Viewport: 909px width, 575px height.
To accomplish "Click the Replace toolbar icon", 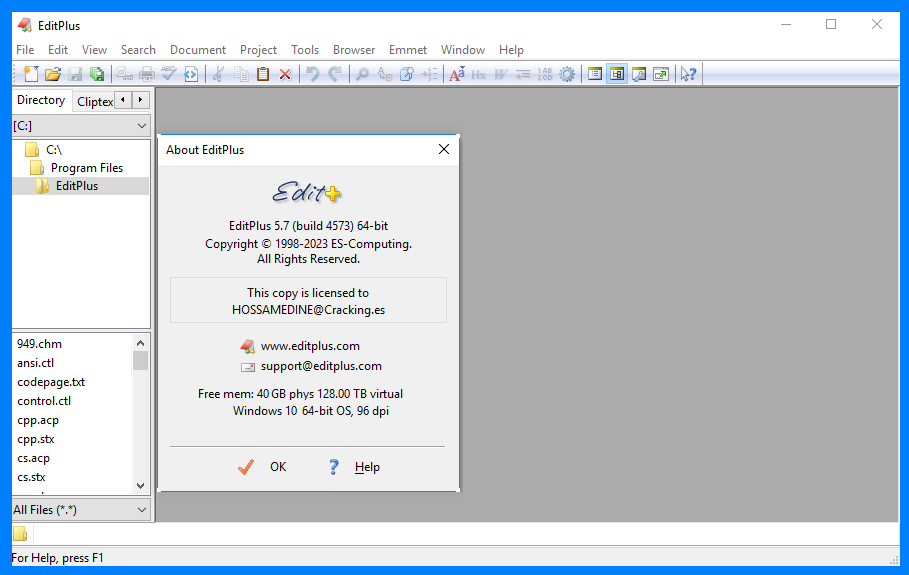I will click(x=384, y=74).
